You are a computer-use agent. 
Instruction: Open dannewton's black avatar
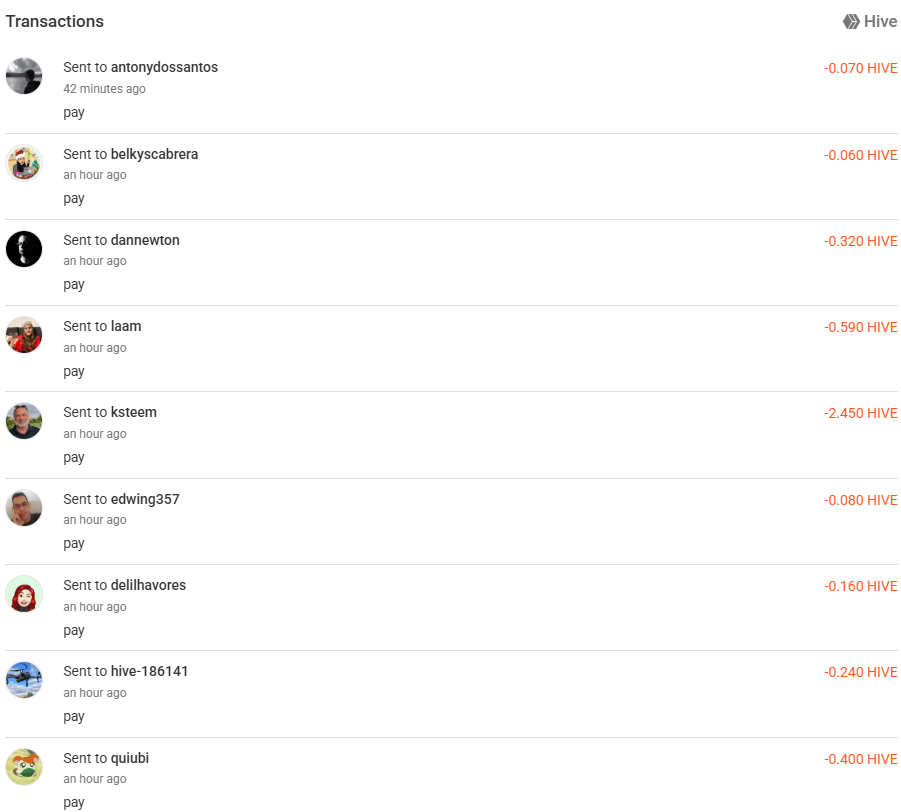click(24, 249)
